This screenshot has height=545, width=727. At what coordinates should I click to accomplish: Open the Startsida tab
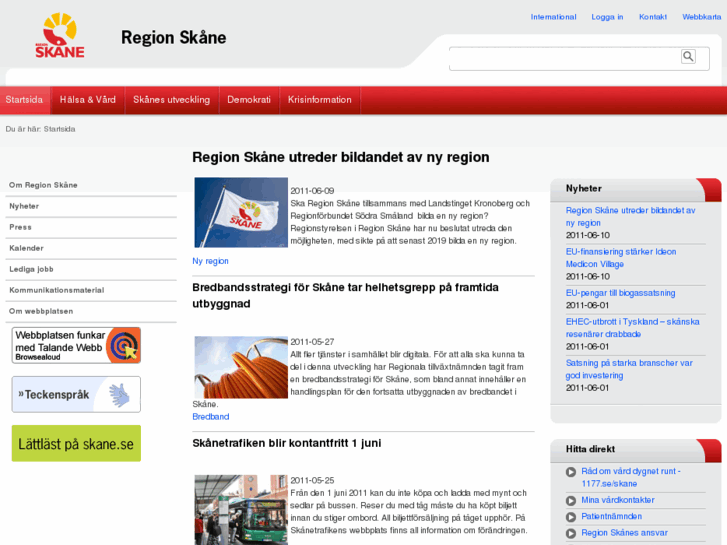coord(25,100)
